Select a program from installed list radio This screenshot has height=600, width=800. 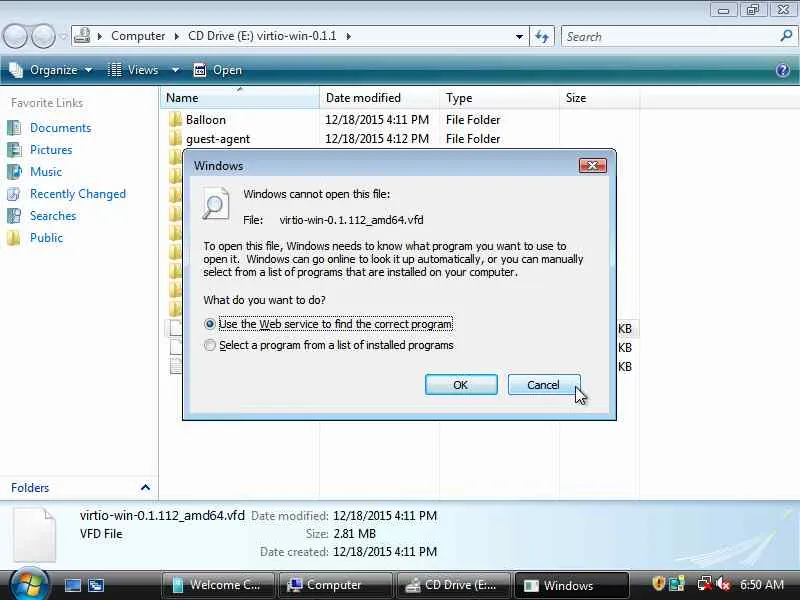(210, 345)
